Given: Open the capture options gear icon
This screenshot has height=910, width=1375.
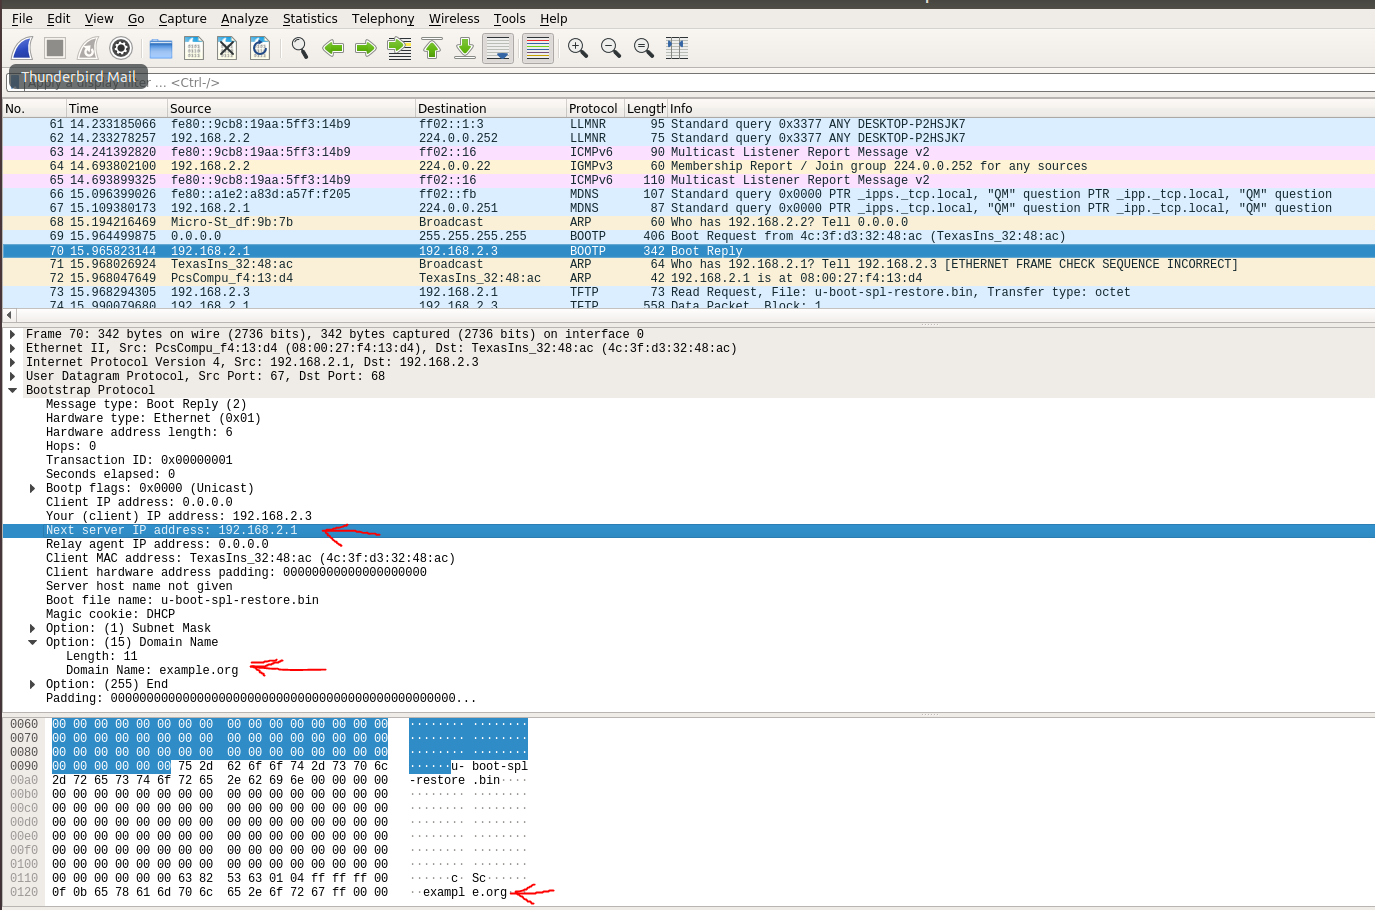Looking at the screenshot, I should [121, 48].
